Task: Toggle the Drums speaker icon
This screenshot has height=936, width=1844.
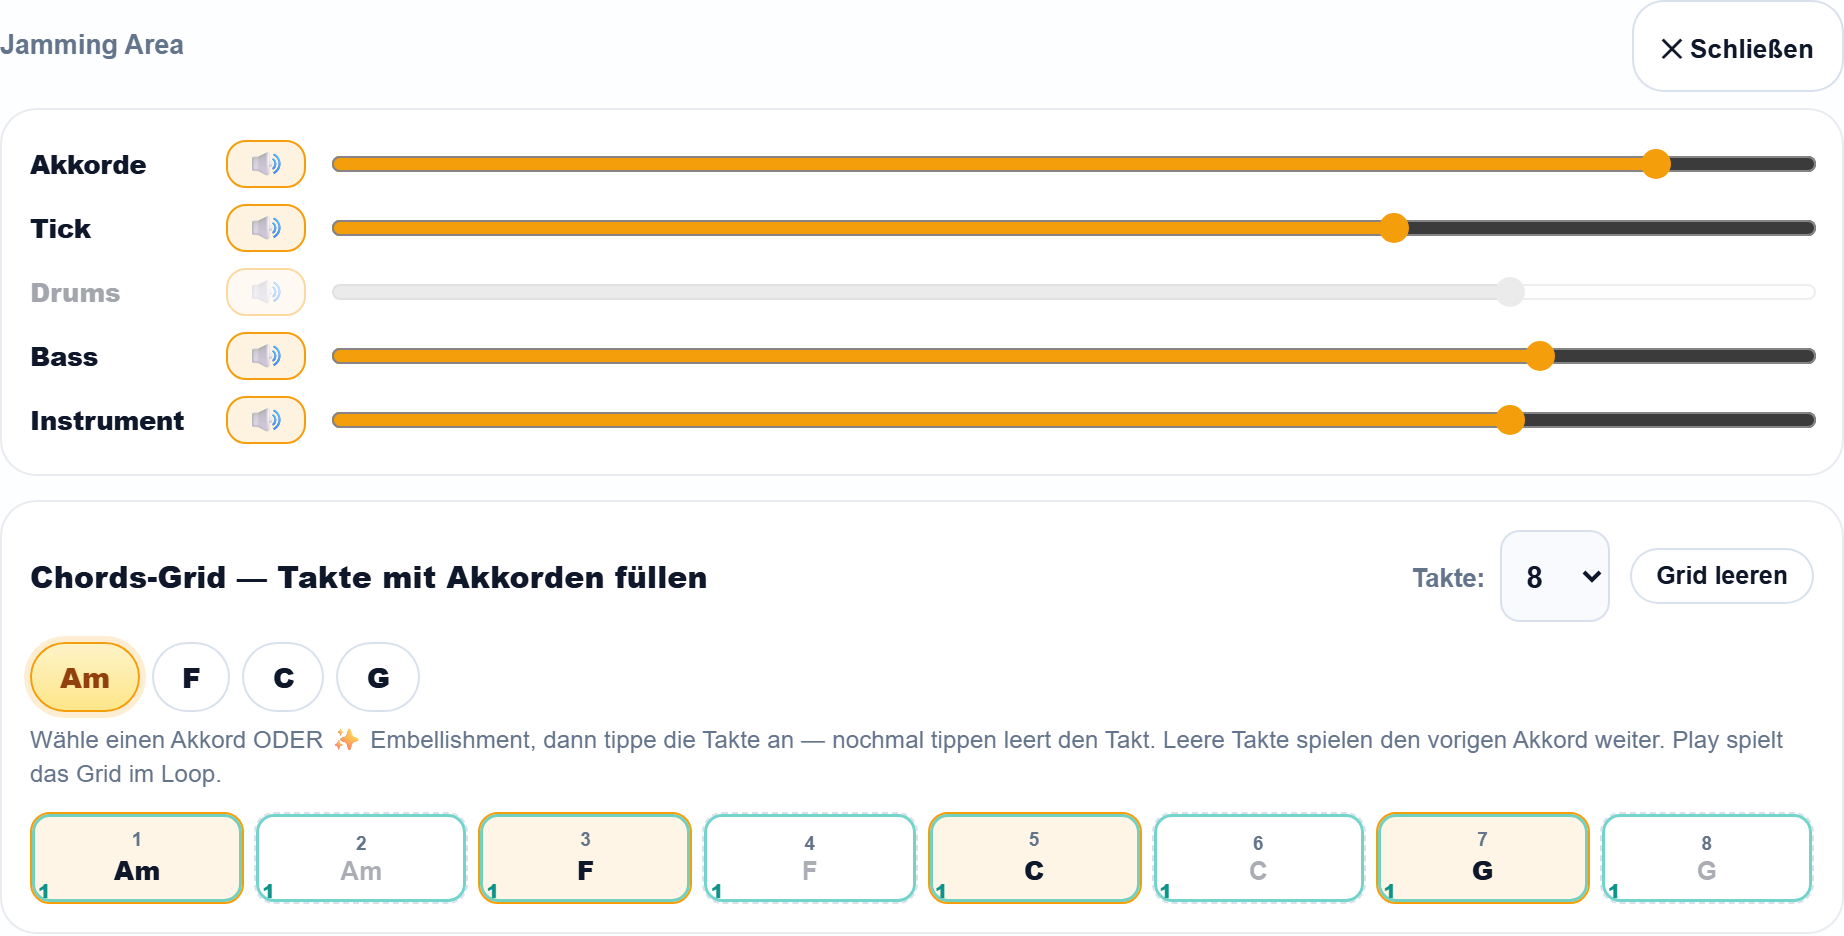Action: point(266,292)
